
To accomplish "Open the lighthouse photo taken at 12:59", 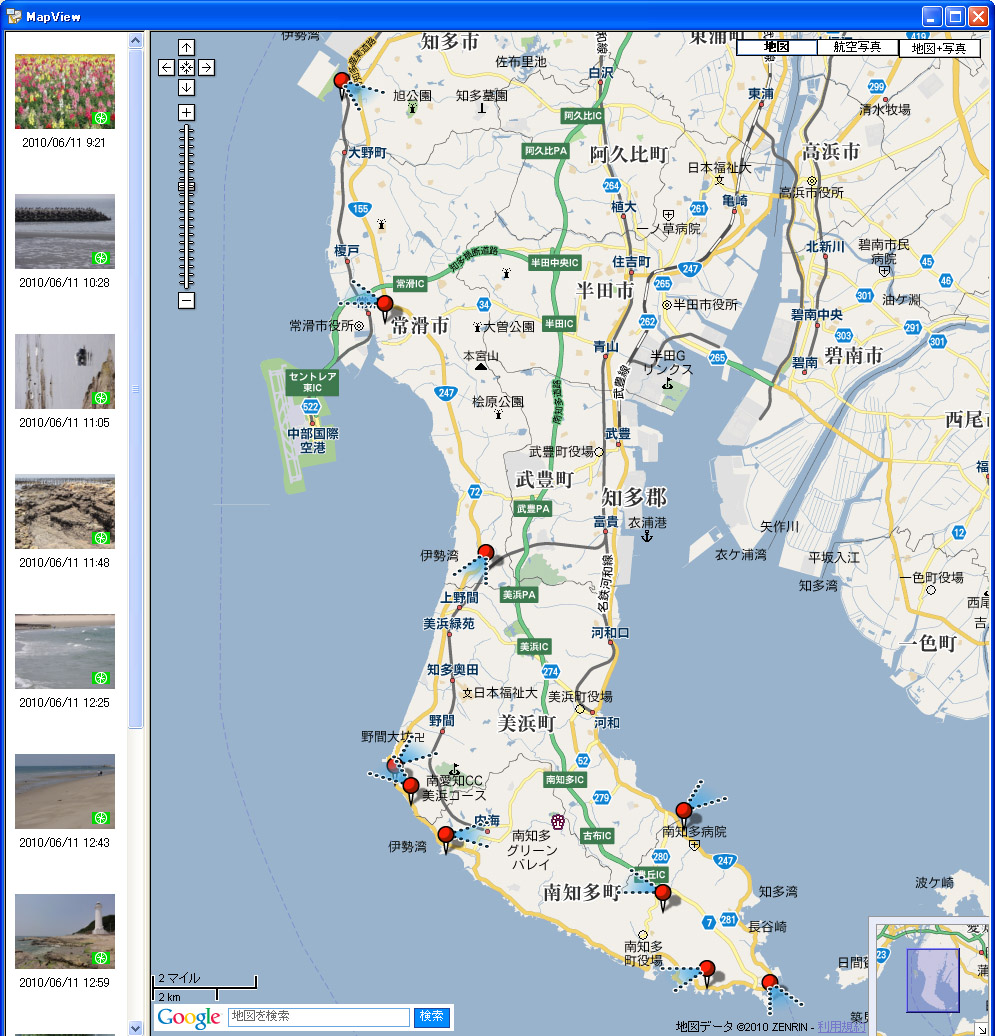I will [64, 931].
